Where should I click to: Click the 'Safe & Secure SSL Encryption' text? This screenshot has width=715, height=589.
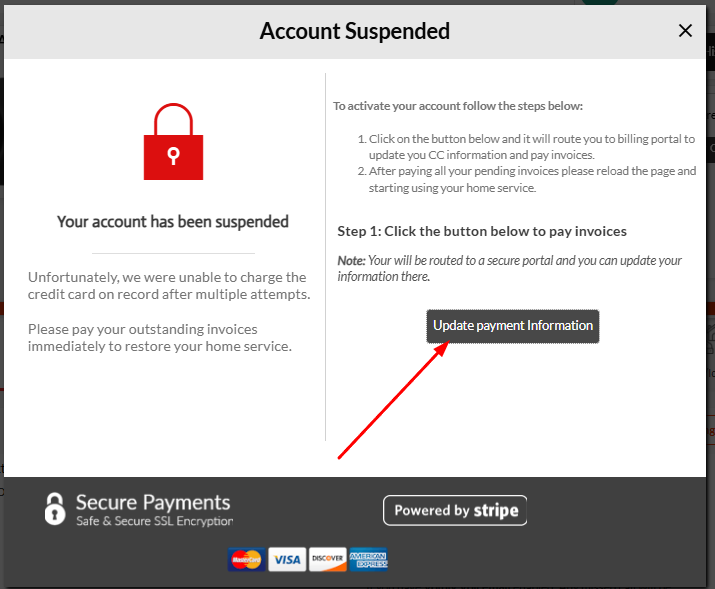pos(155,521)
